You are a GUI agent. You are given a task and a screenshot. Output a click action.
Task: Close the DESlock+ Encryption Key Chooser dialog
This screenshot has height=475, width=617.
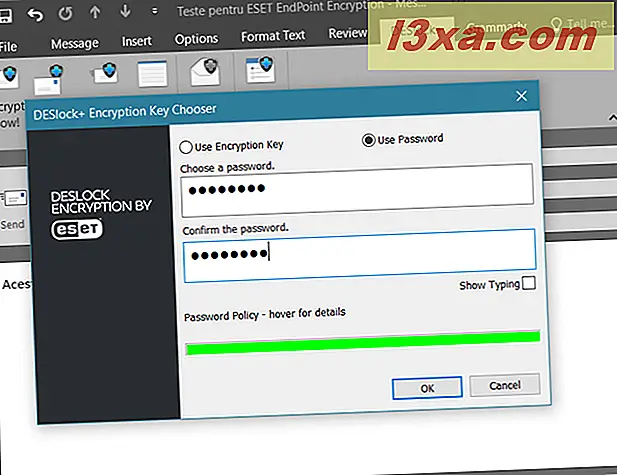(521, 96)
